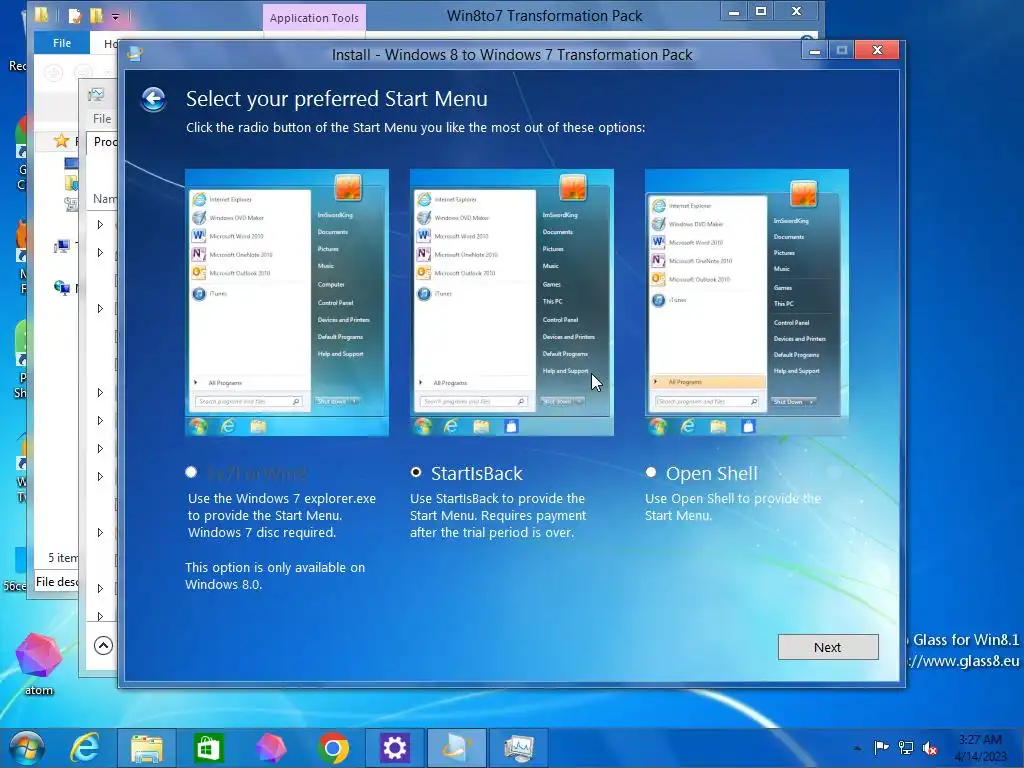Open the network tray icon
This screenshot has width=1024, height=768.
point(906,747)
